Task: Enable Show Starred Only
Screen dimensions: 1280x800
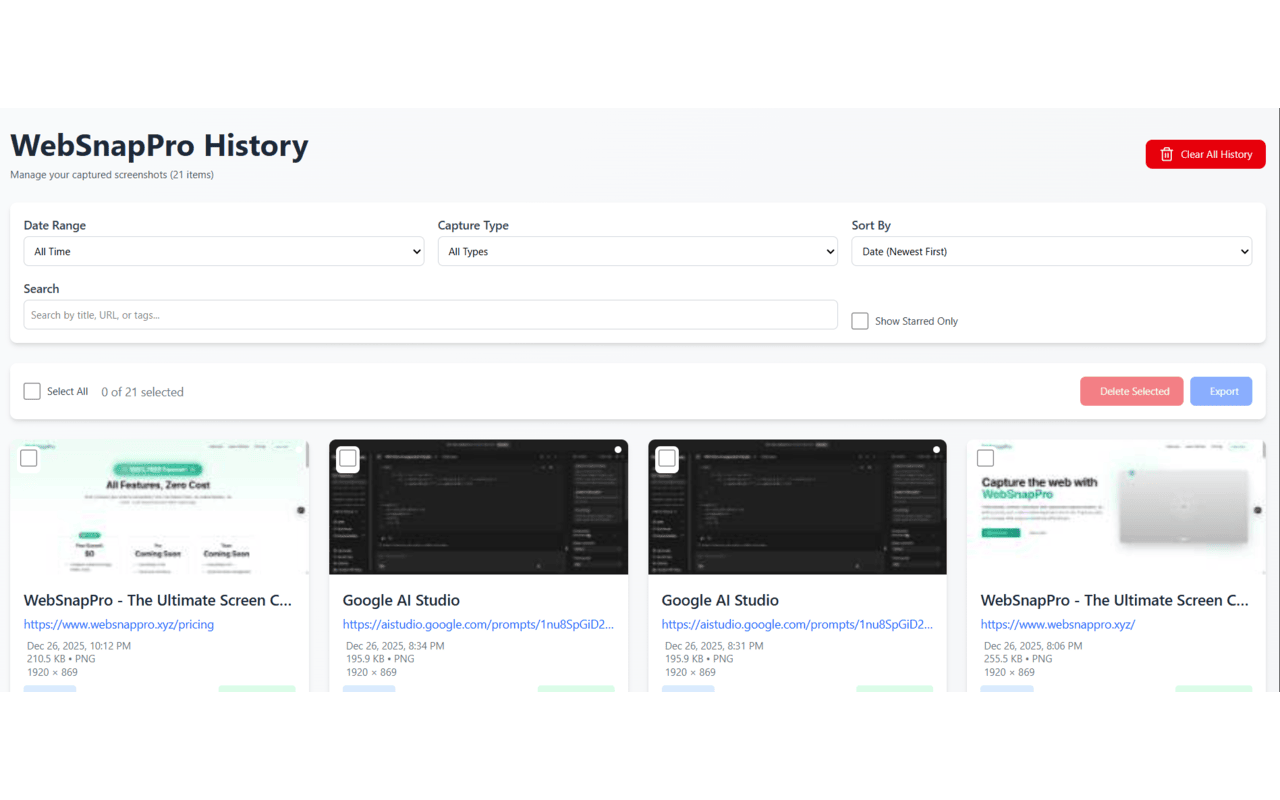Action: coord(859,320)
